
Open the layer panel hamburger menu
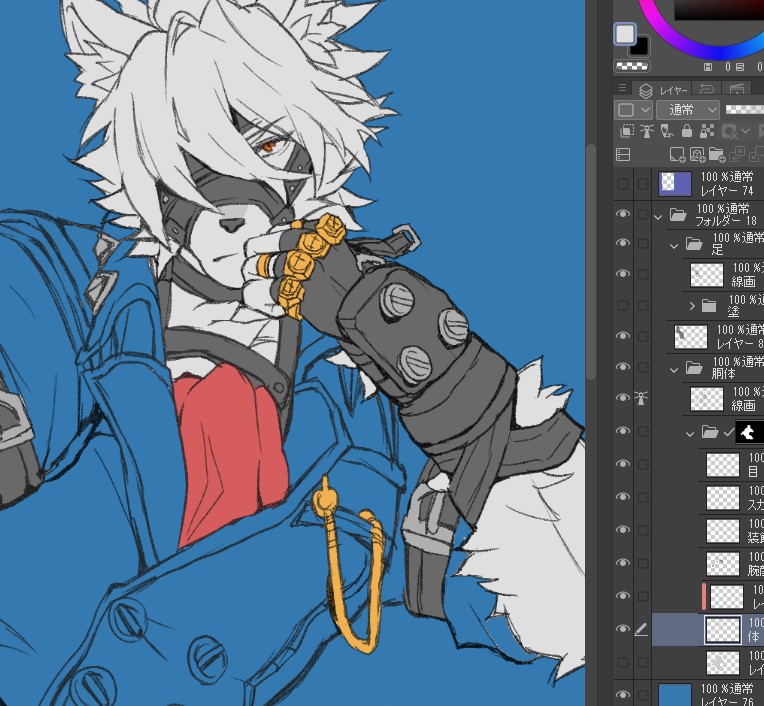tap(622, 88)
